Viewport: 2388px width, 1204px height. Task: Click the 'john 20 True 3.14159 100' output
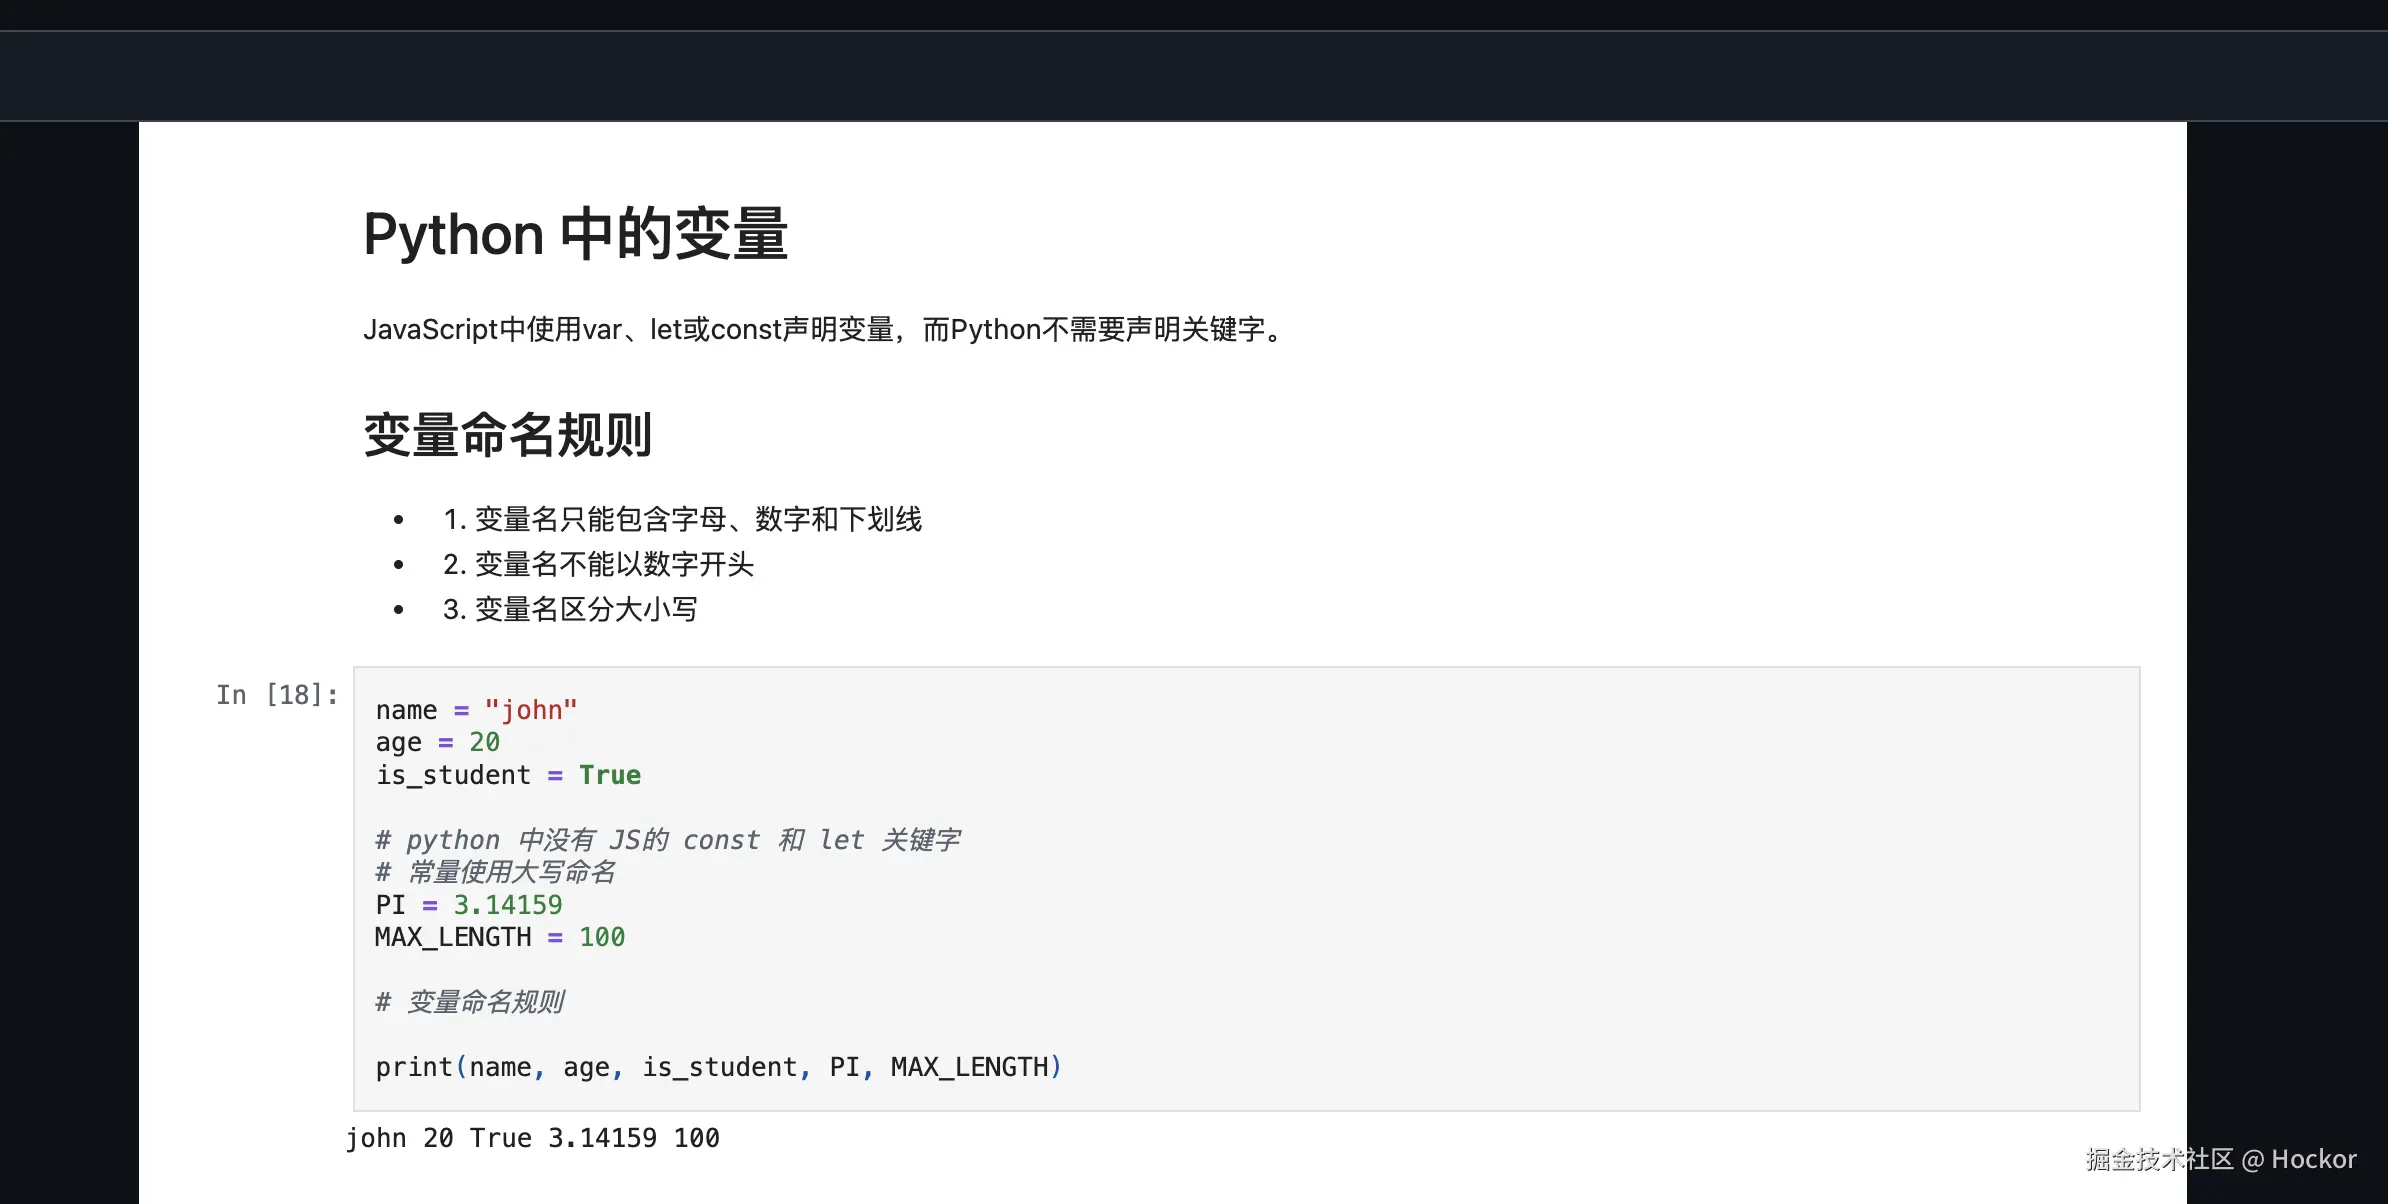coord(532,1138)
